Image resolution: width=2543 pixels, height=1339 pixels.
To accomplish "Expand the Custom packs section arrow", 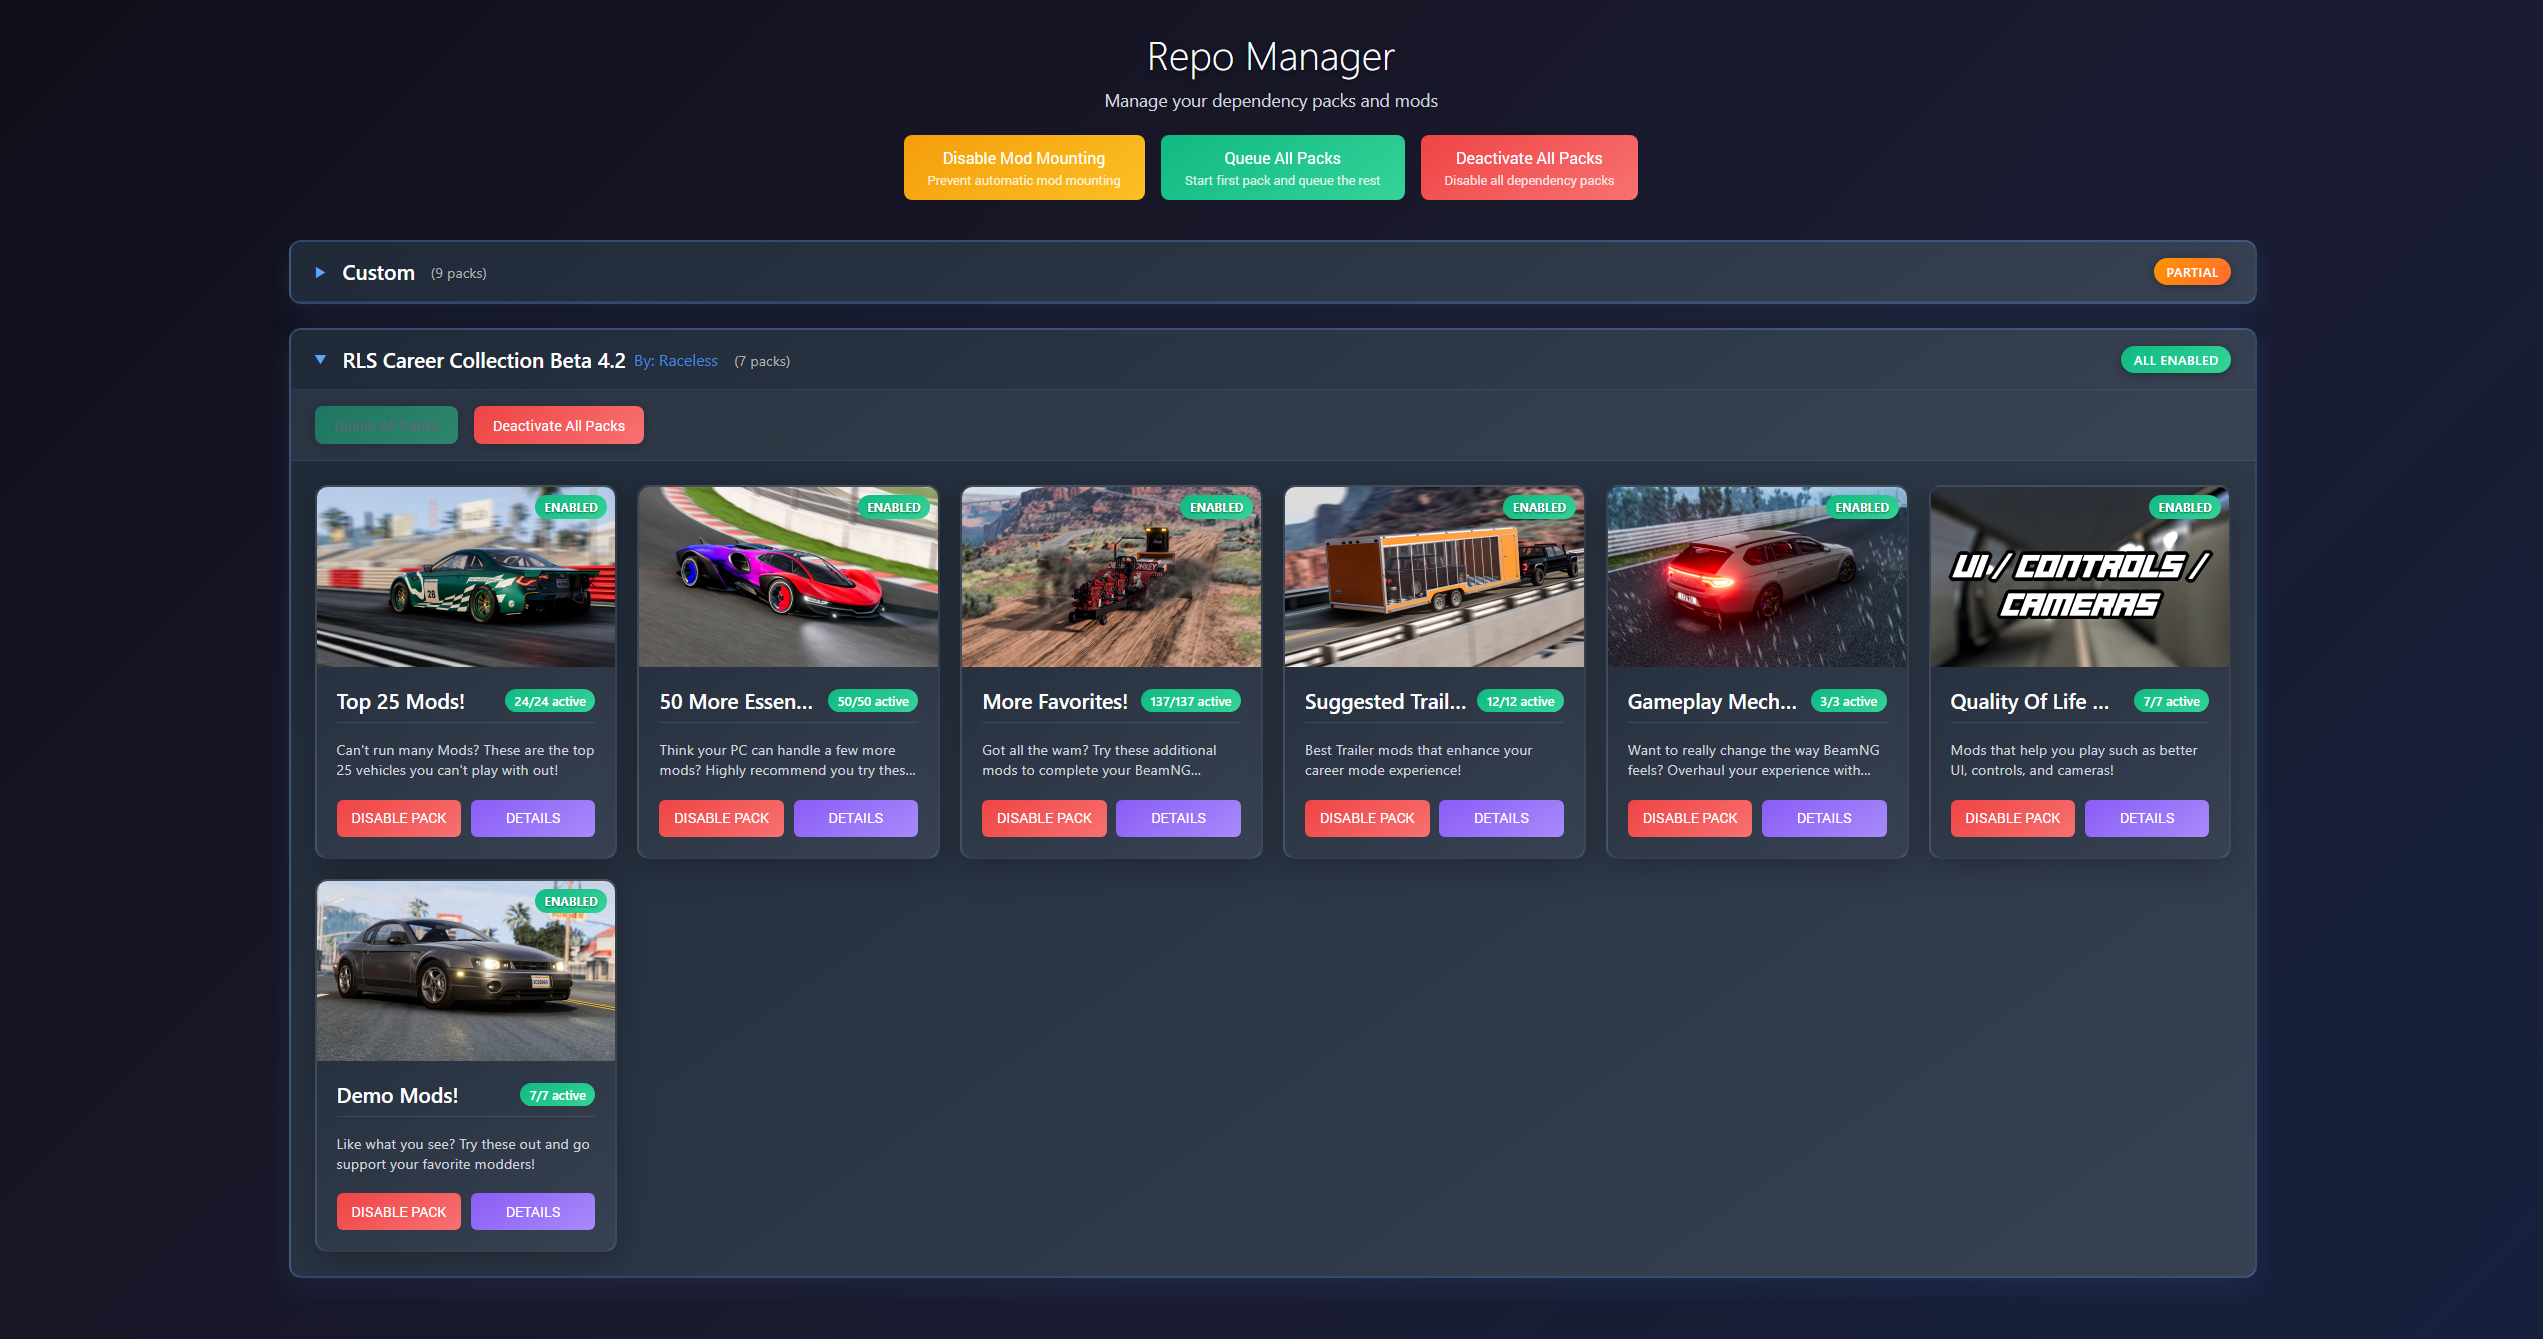I will [320, 272].
